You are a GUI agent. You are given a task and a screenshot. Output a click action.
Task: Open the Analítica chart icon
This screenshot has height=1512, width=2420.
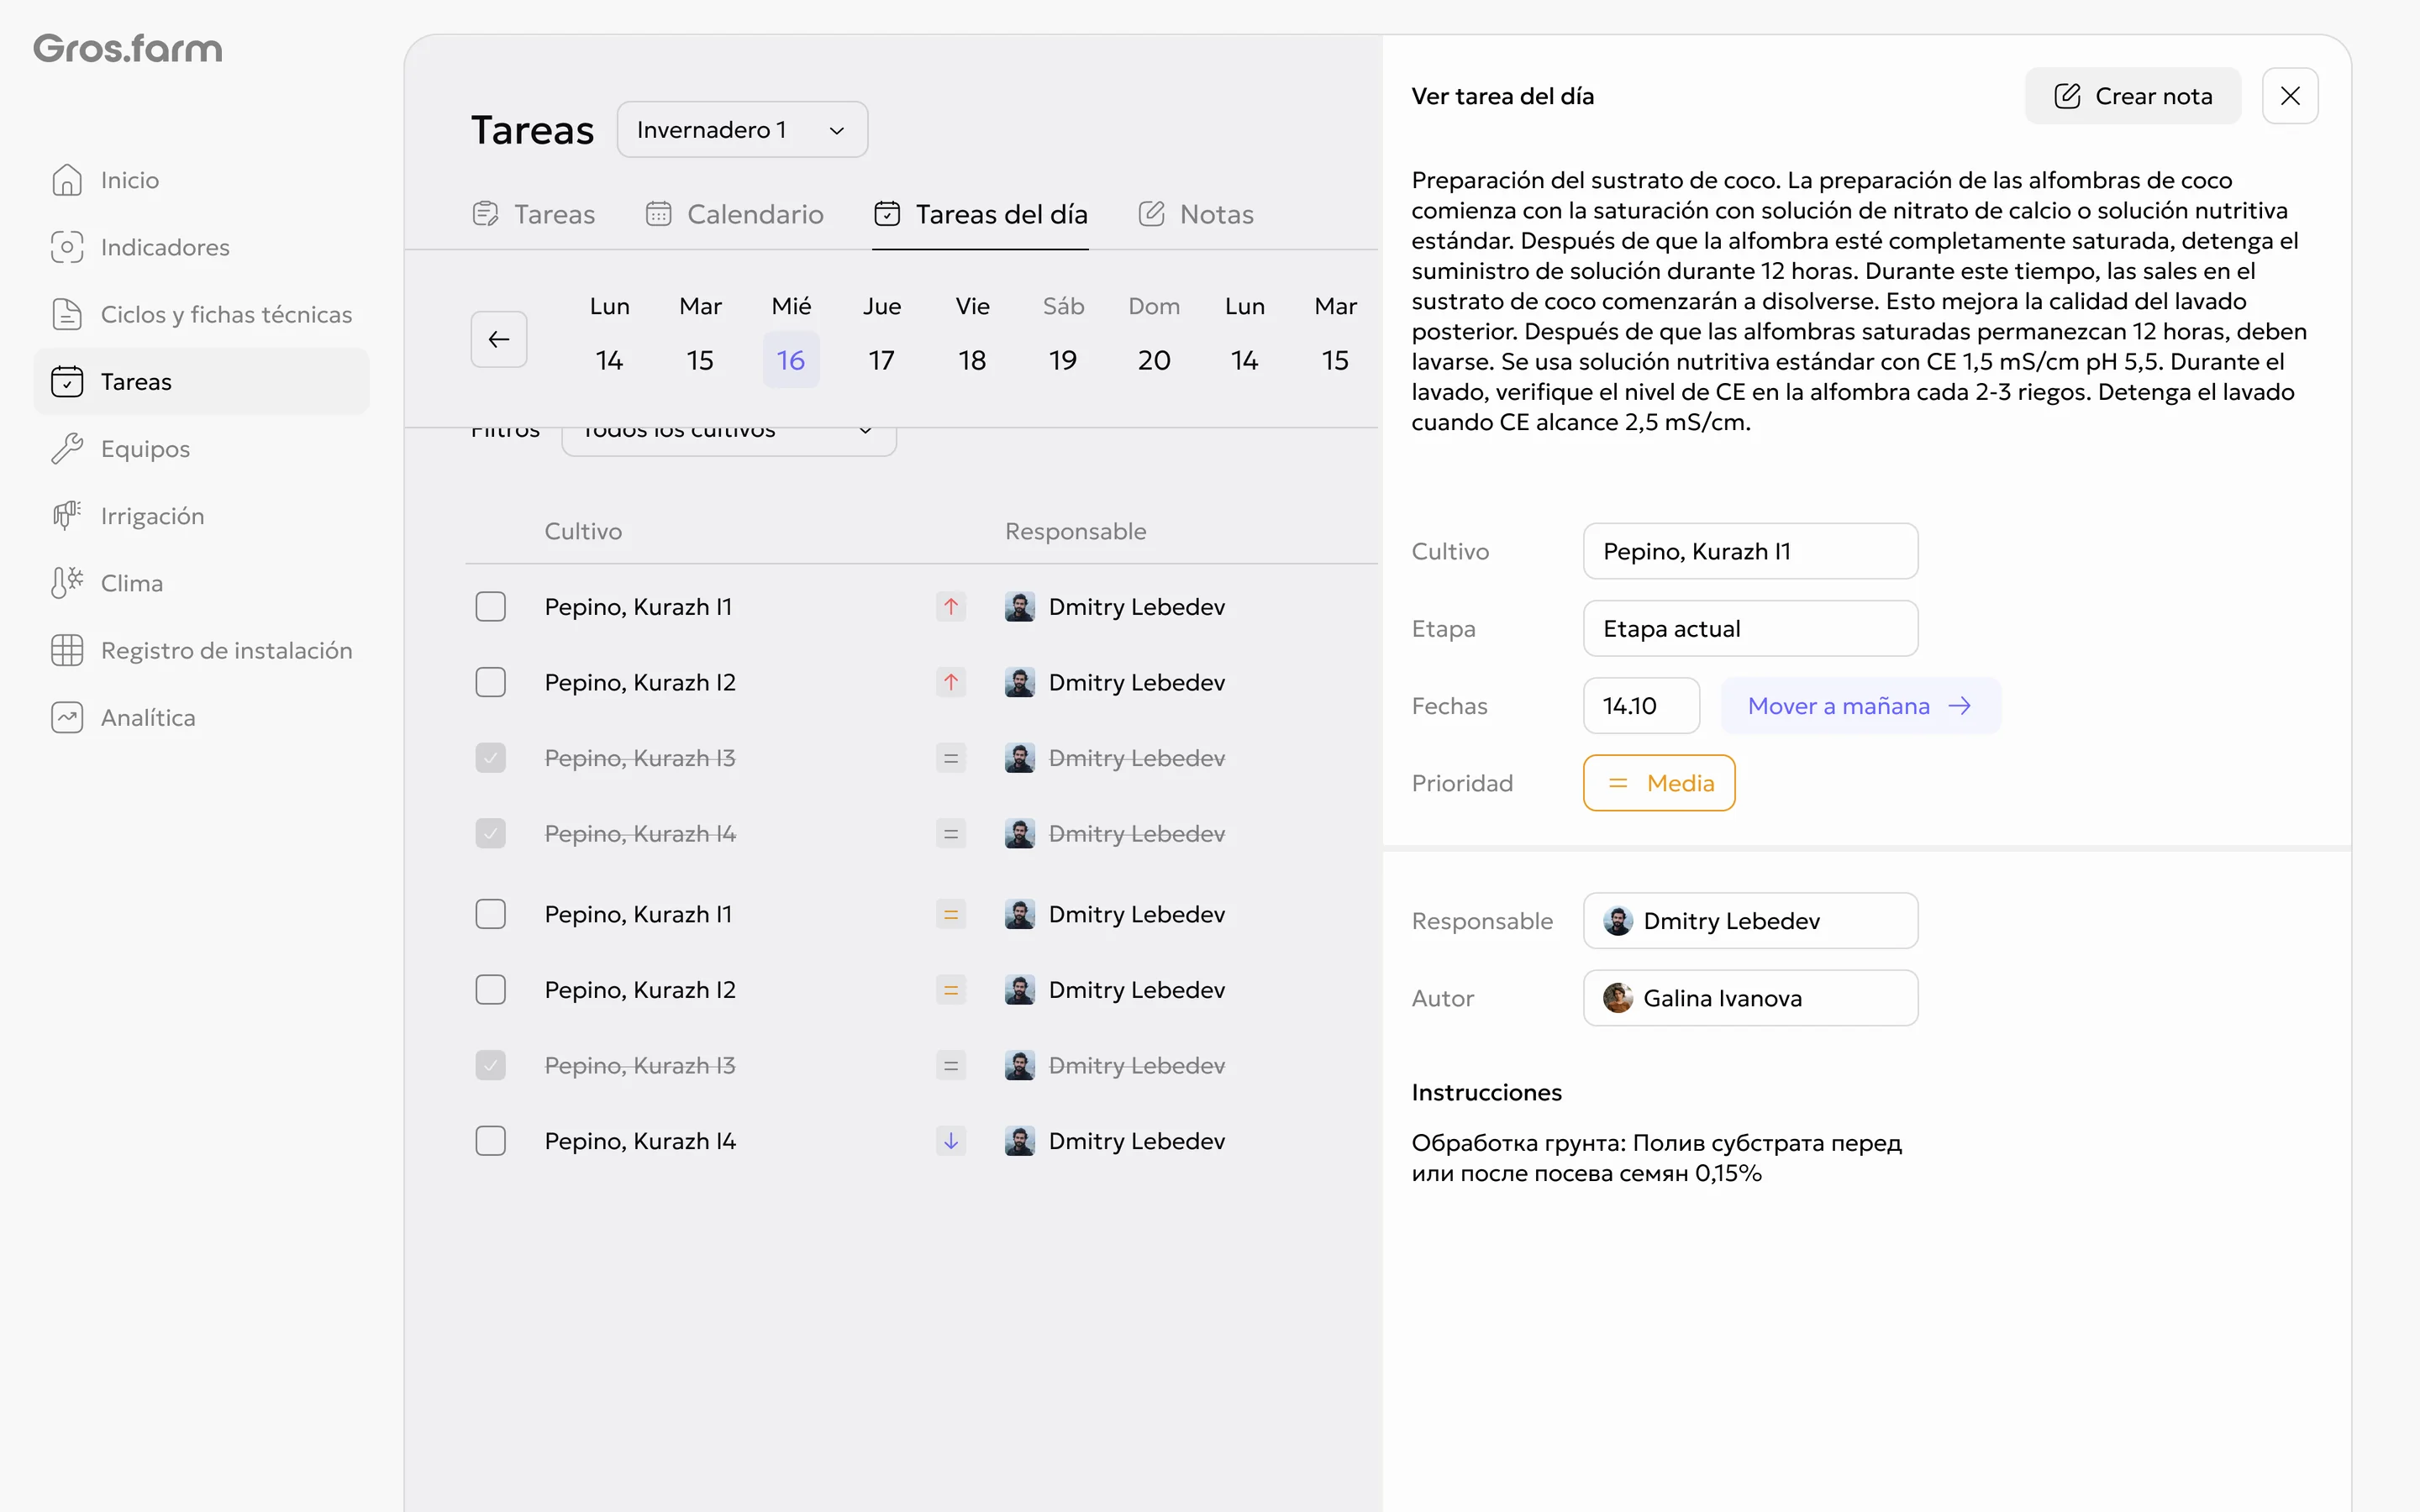67,717
